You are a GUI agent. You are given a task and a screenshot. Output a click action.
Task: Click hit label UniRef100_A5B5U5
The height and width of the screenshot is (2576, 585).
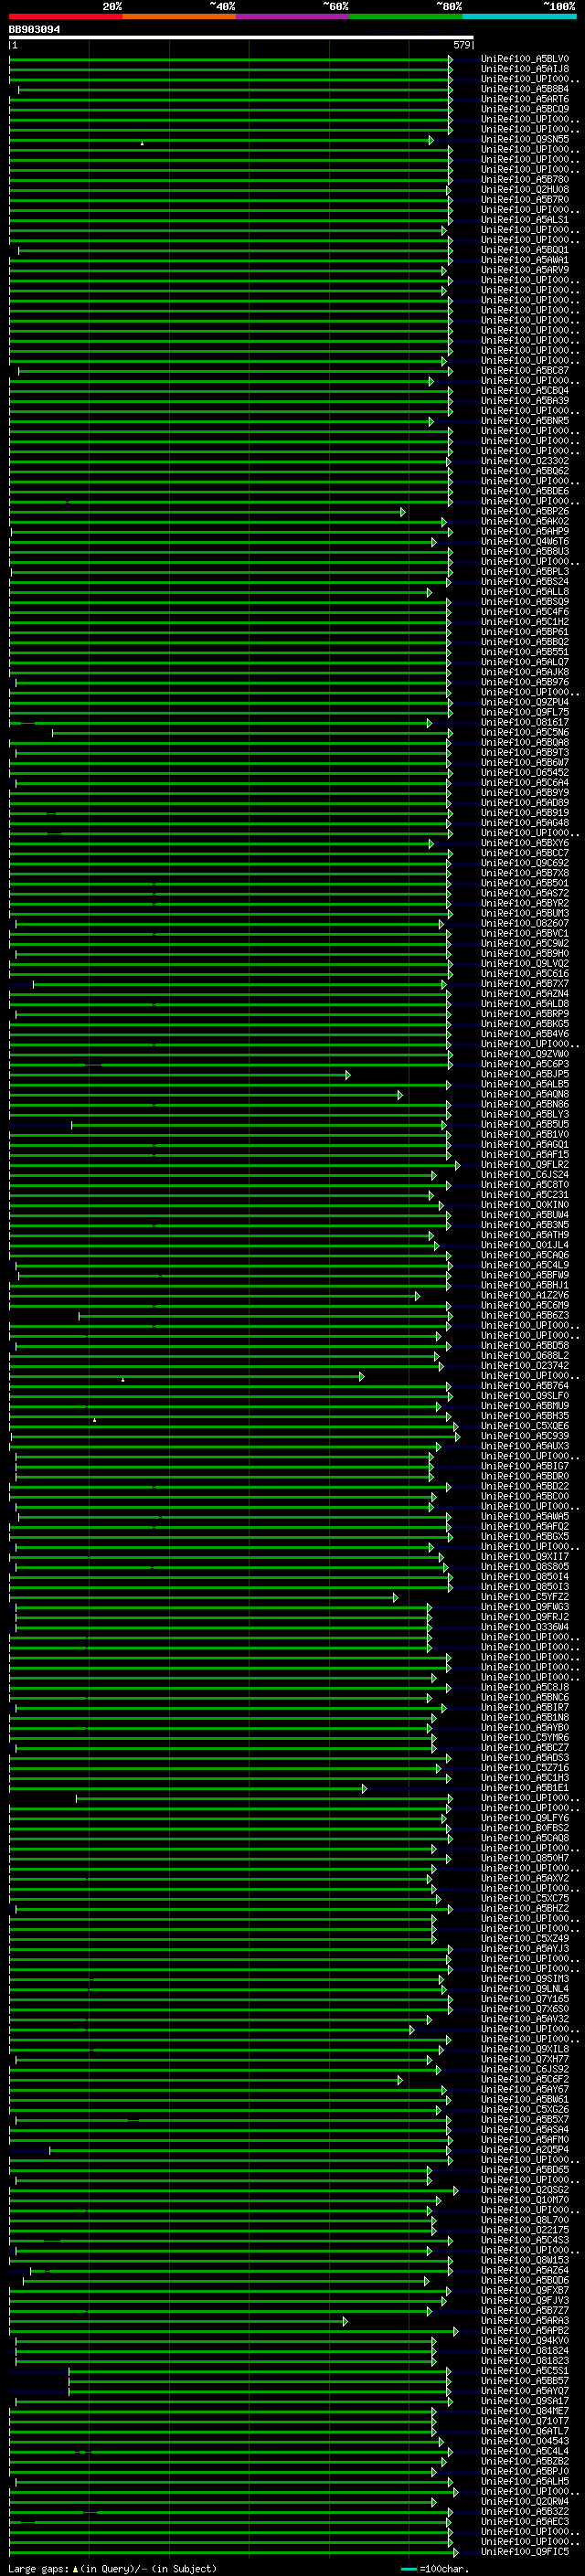(x=525, y=1124)
